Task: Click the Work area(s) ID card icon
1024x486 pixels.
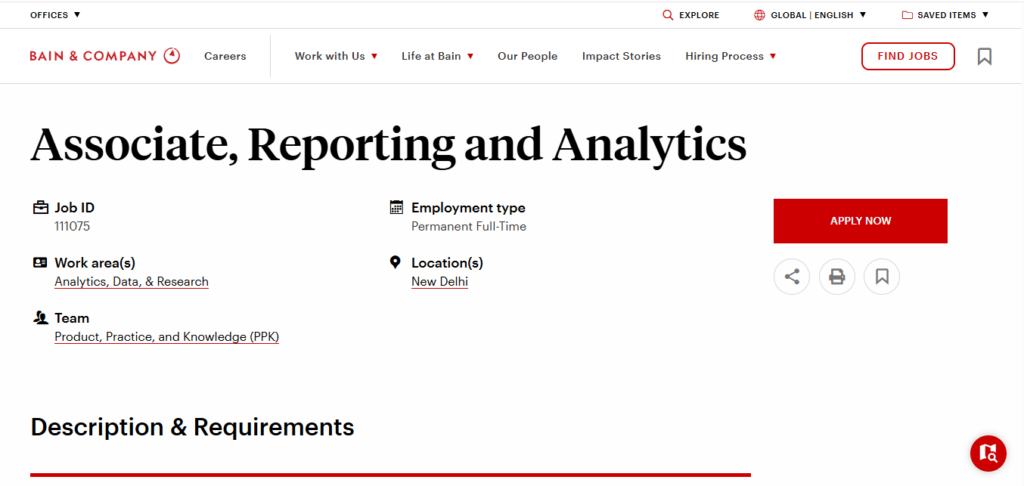Action: point(40,263)
